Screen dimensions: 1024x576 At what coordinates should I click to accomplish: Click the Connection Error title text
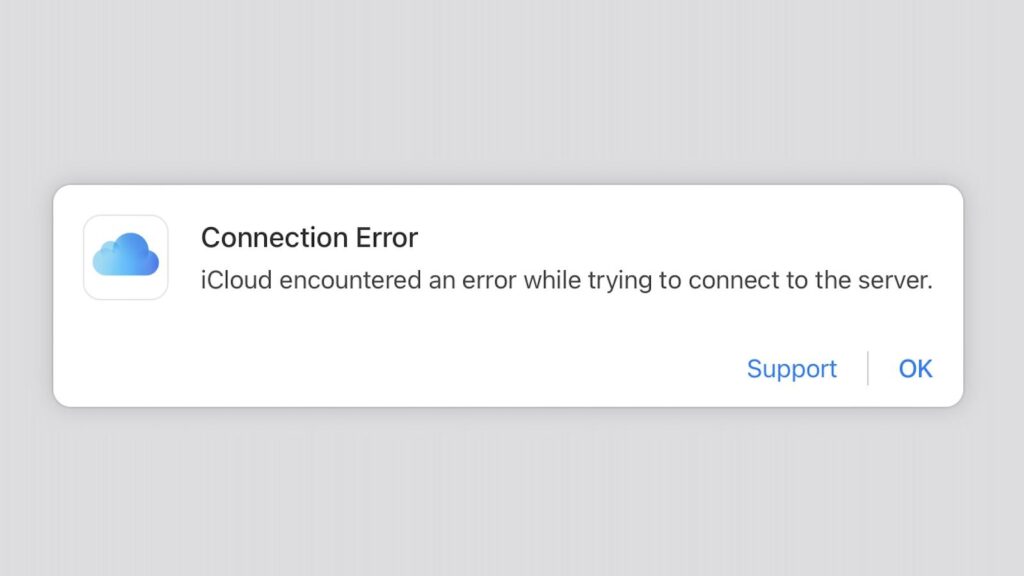pos(309,238)
